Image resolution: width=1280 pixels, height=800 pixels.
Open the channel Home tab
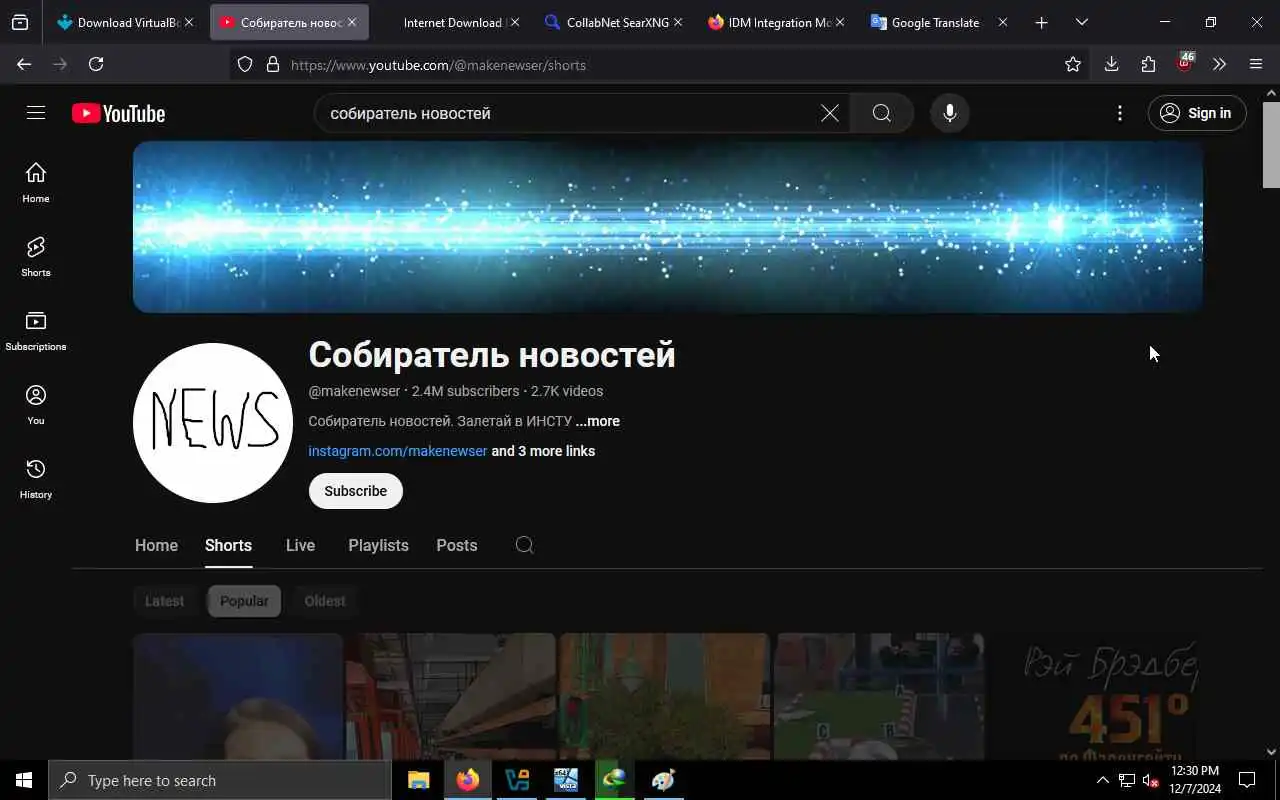[x=156, y=545]
